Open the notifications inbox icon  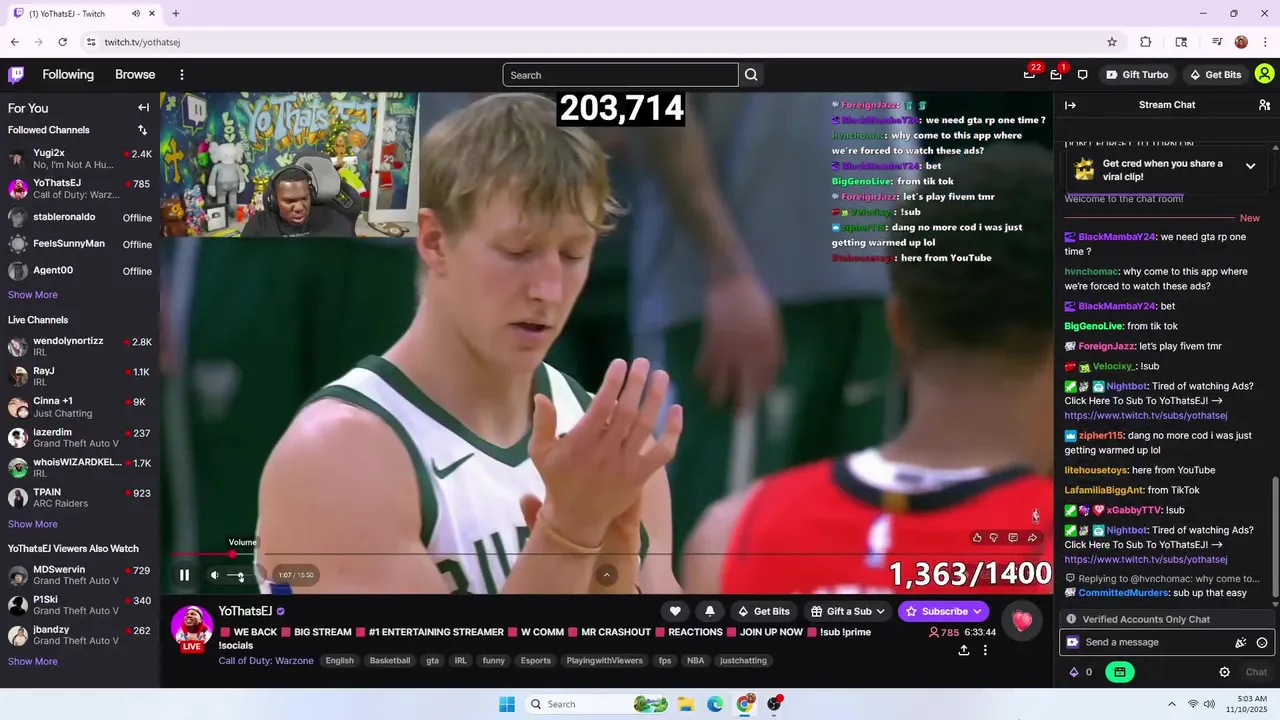pos(1056,75)
